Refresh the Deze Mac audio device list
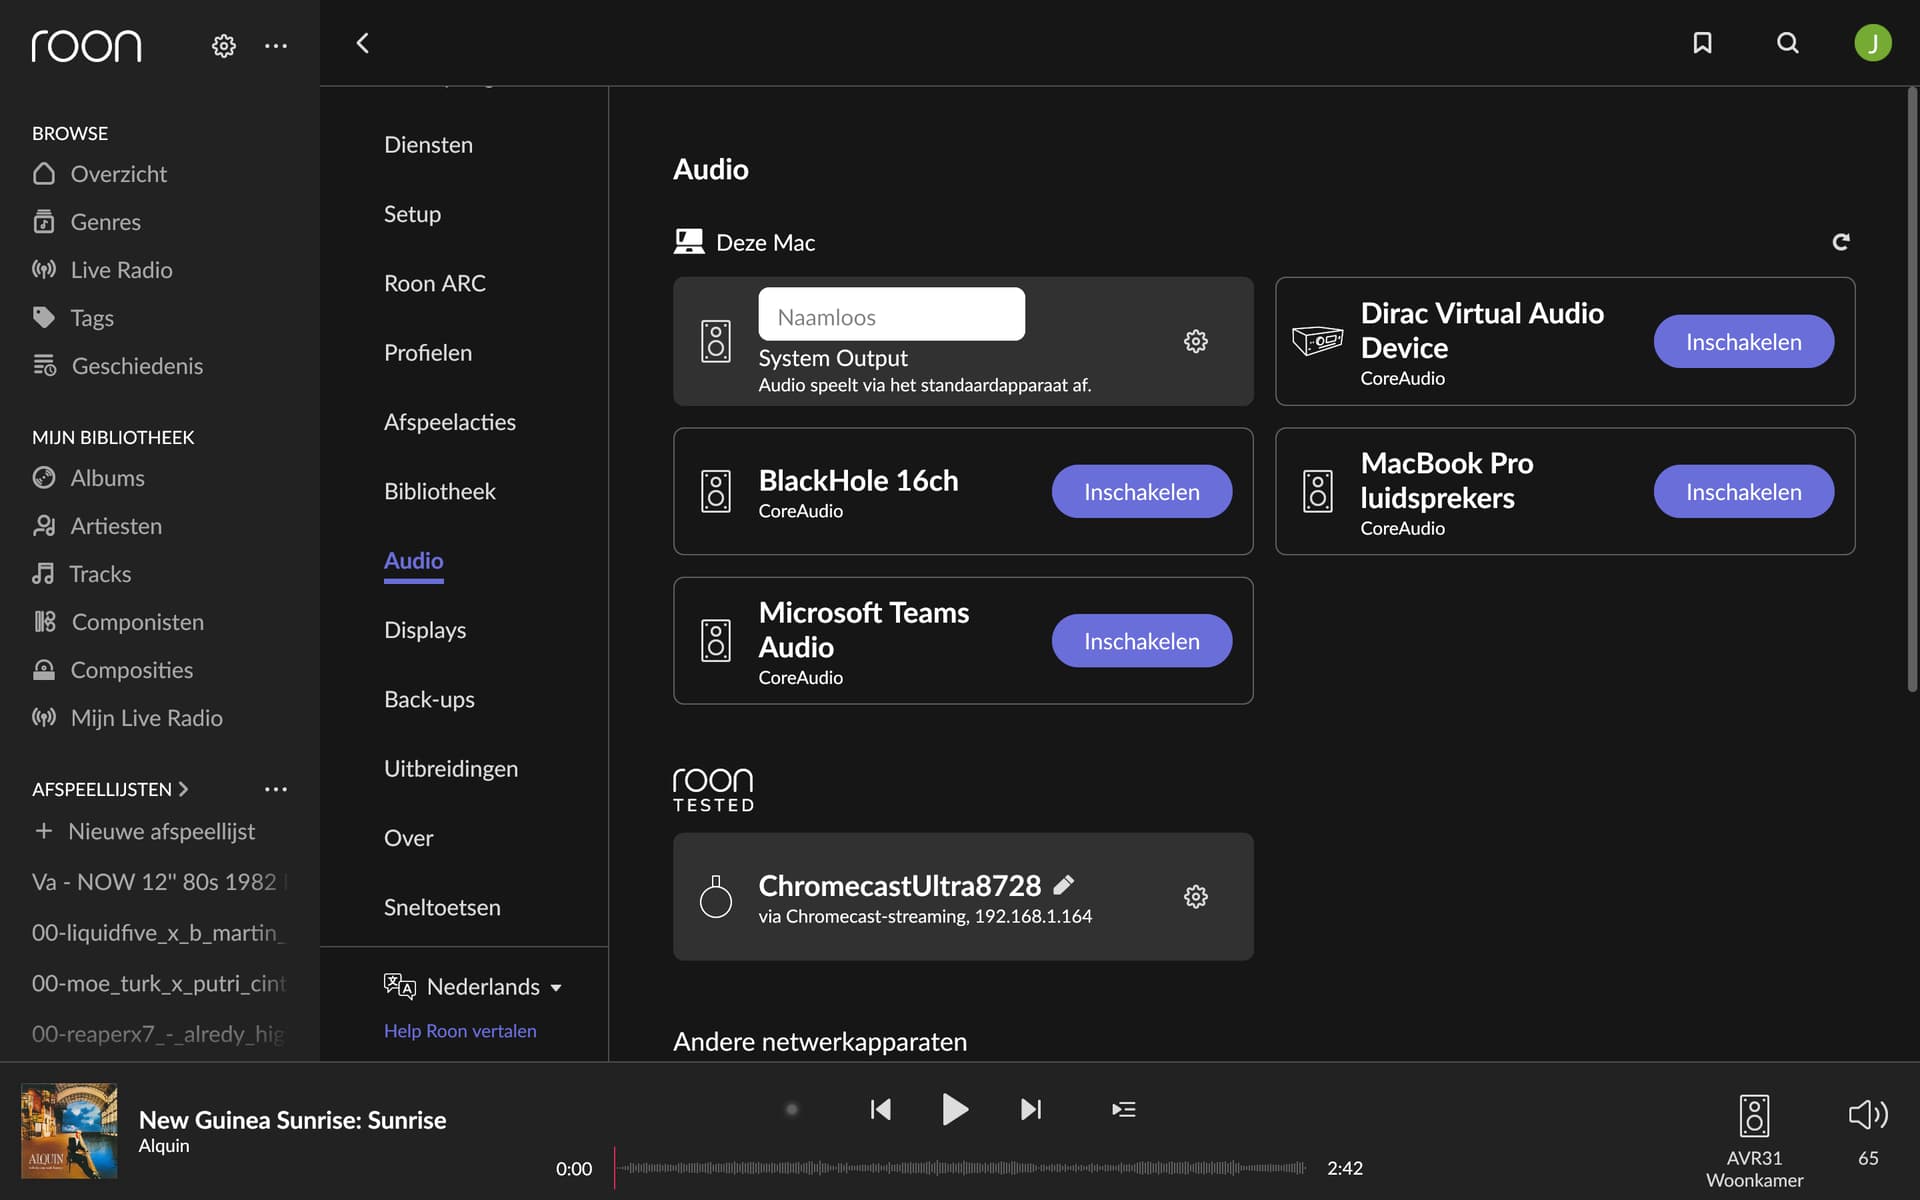Viewport: 1920px width, 1200px height. [1840, 242]
